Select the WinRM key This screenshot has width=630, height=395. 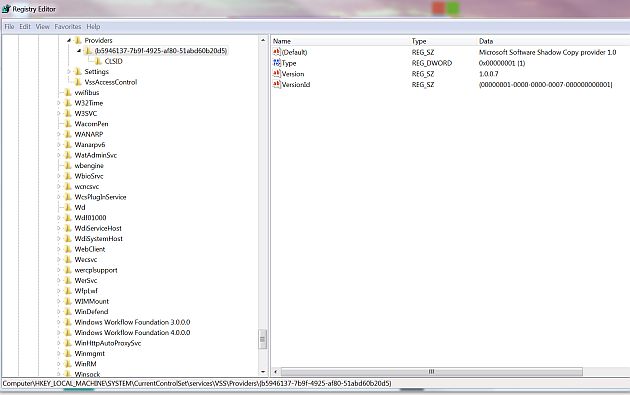86,364
